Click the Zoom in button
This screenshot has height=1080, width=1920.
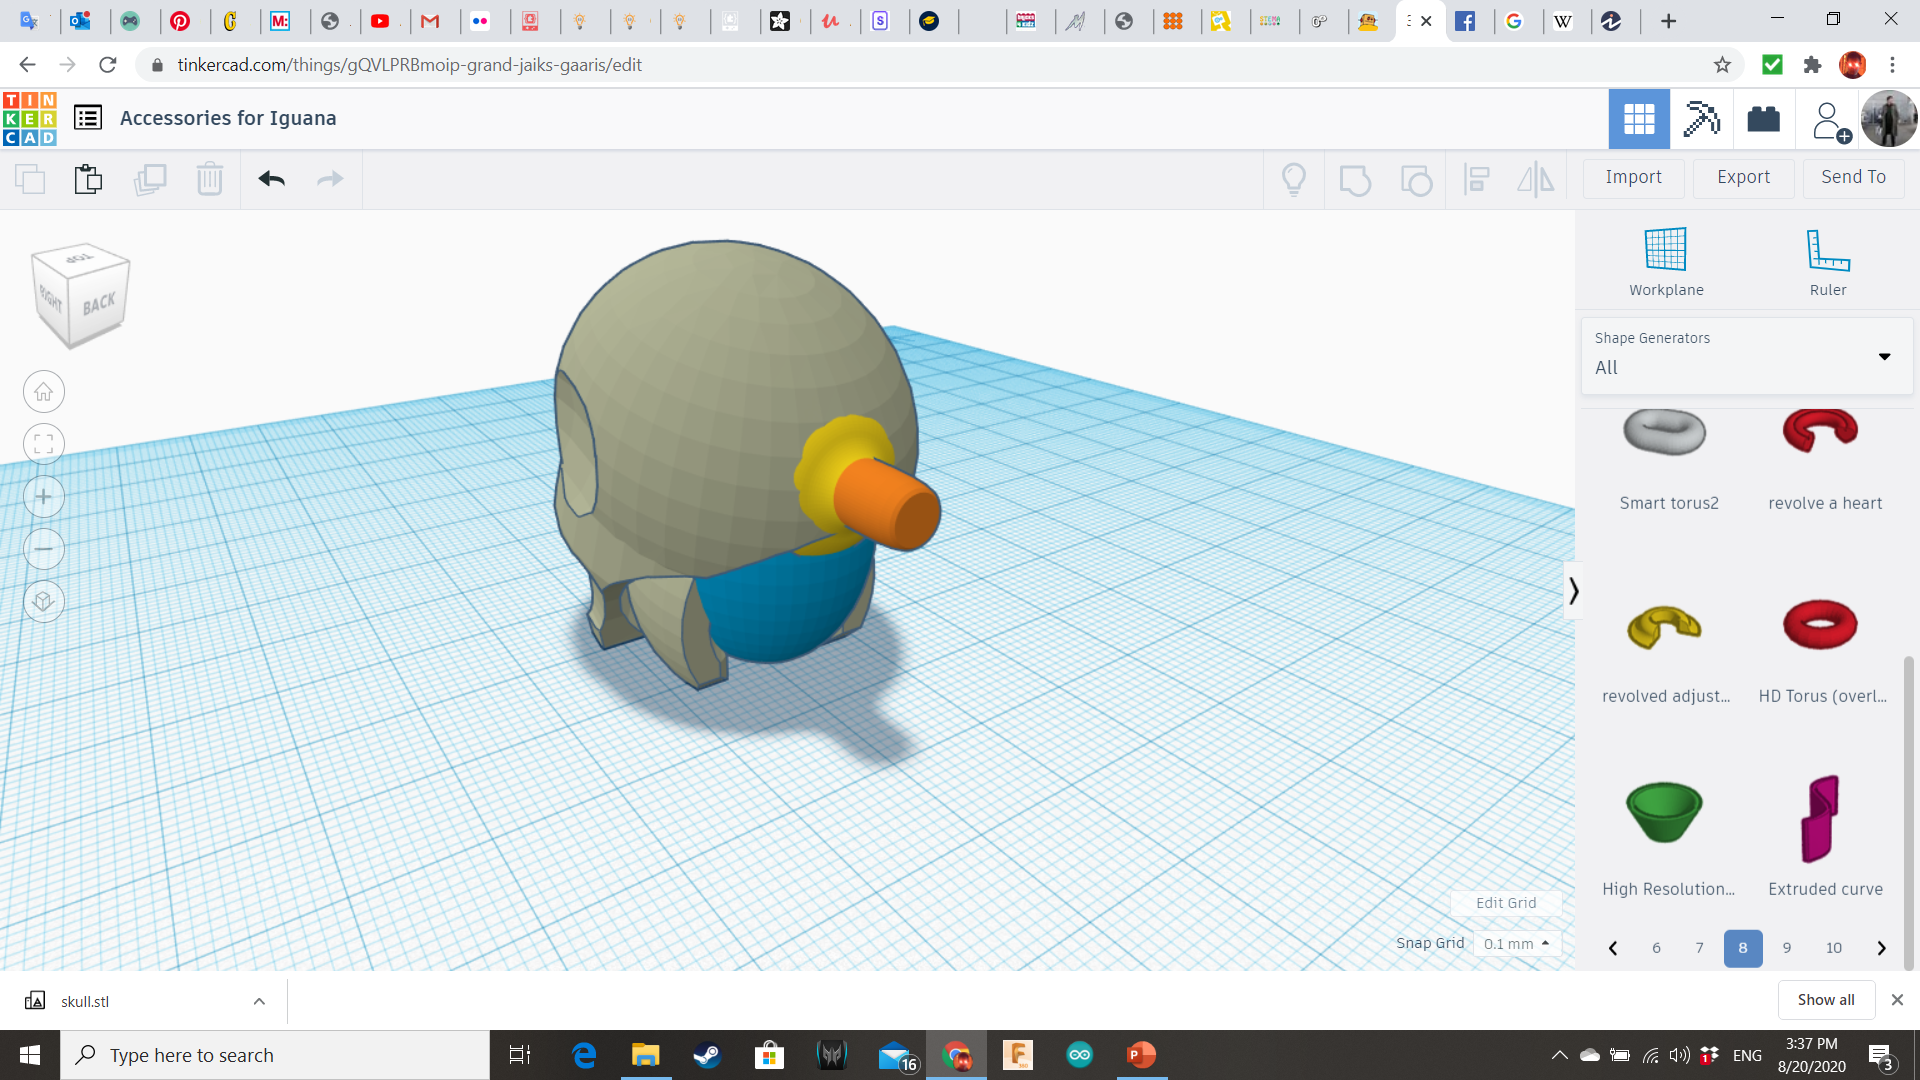(44, 497)
